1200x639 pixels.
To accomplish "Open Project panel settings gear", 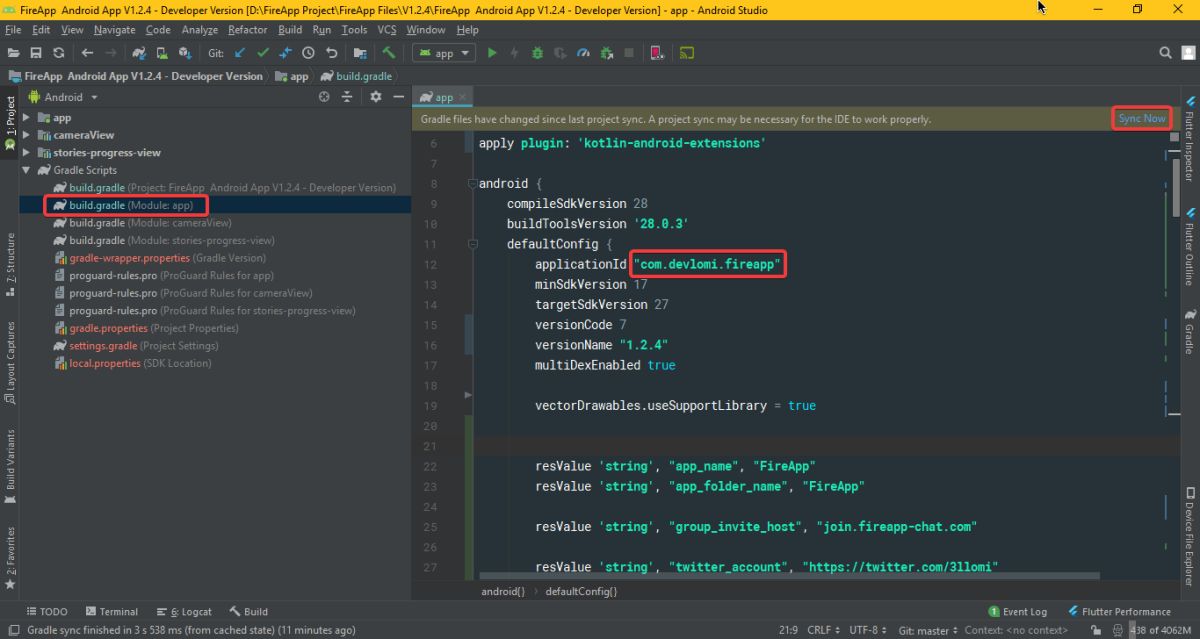I will (376, 97).
